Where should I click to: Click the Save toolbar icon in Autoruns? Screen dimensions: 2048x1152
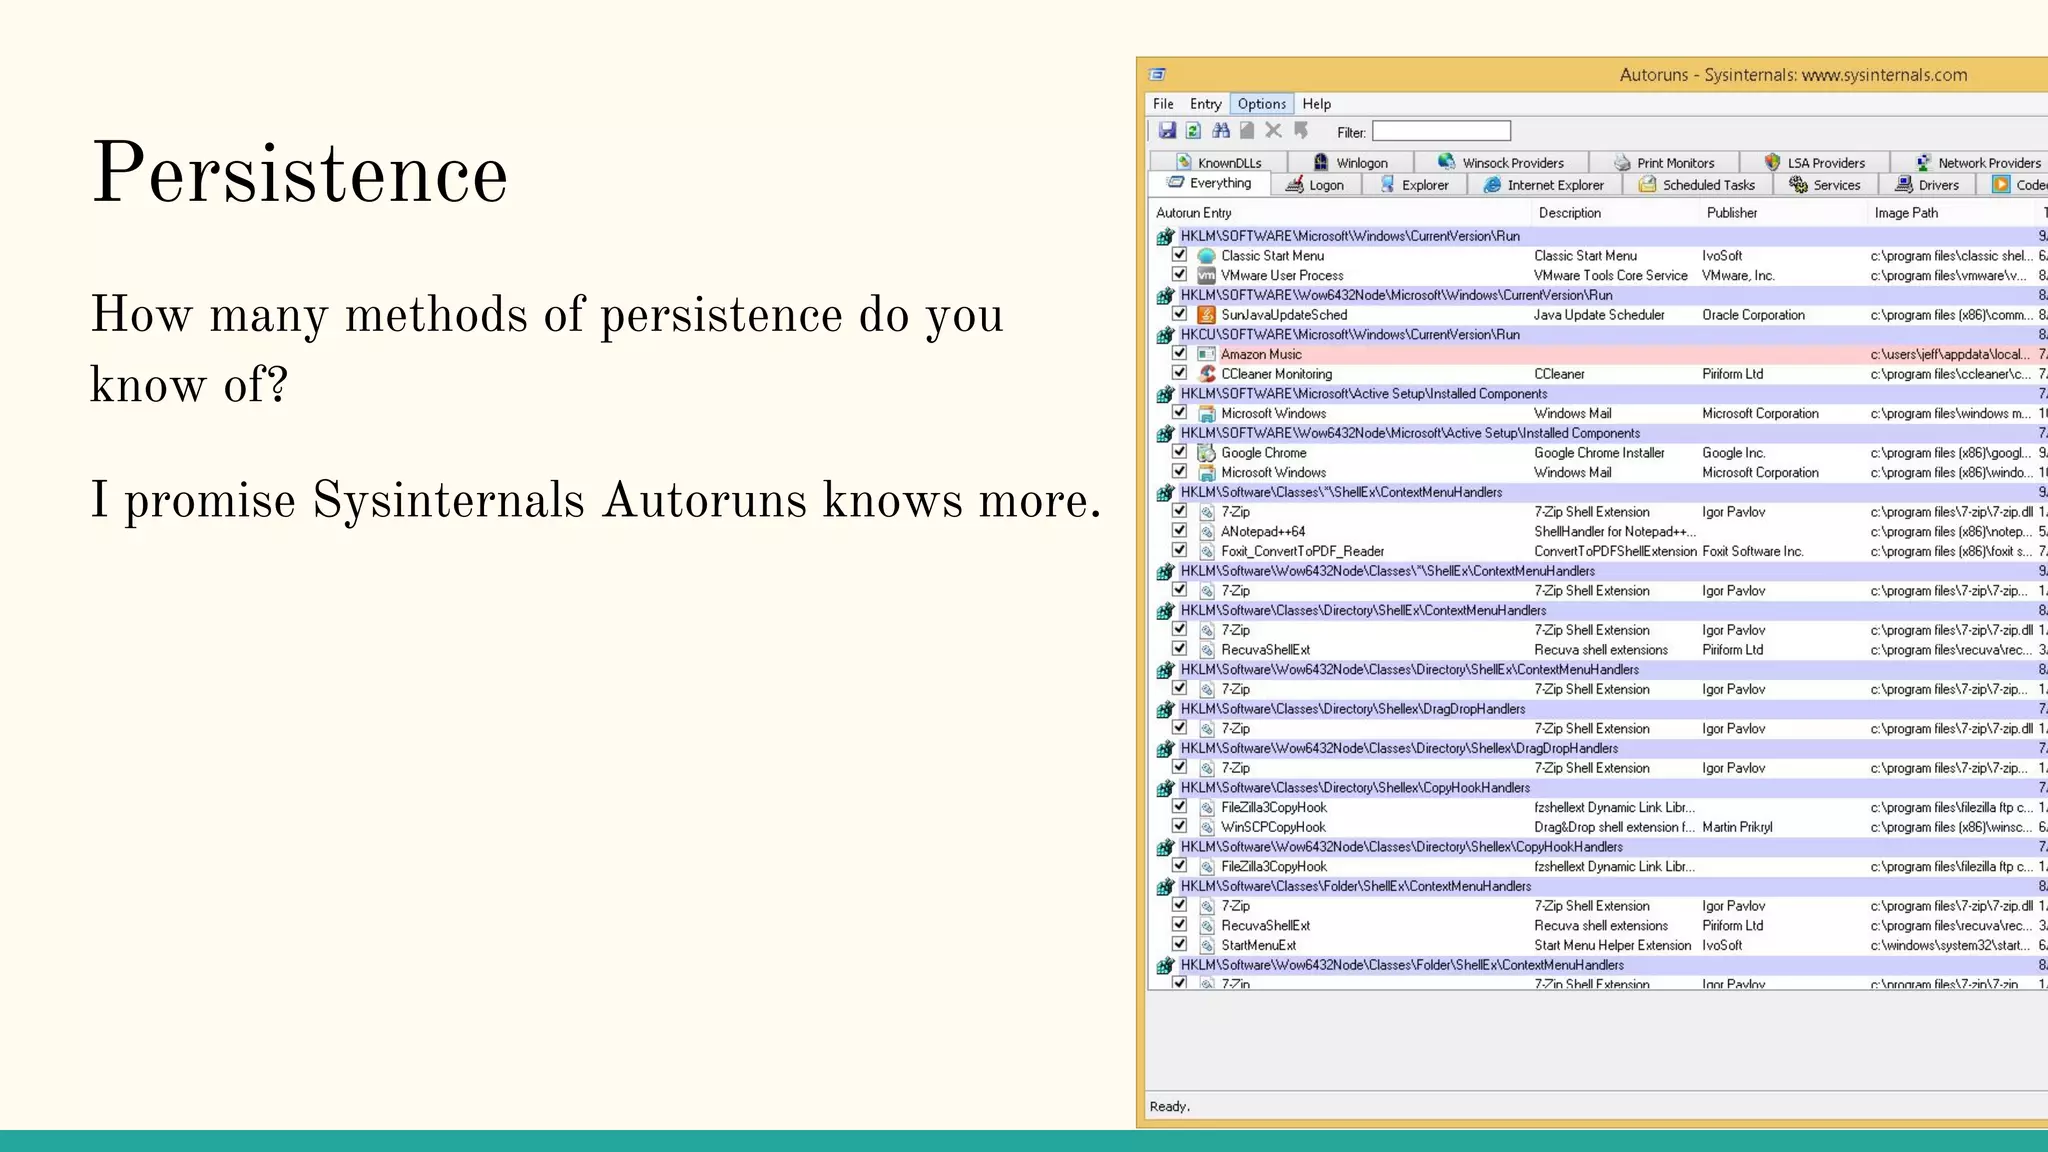1167,131
